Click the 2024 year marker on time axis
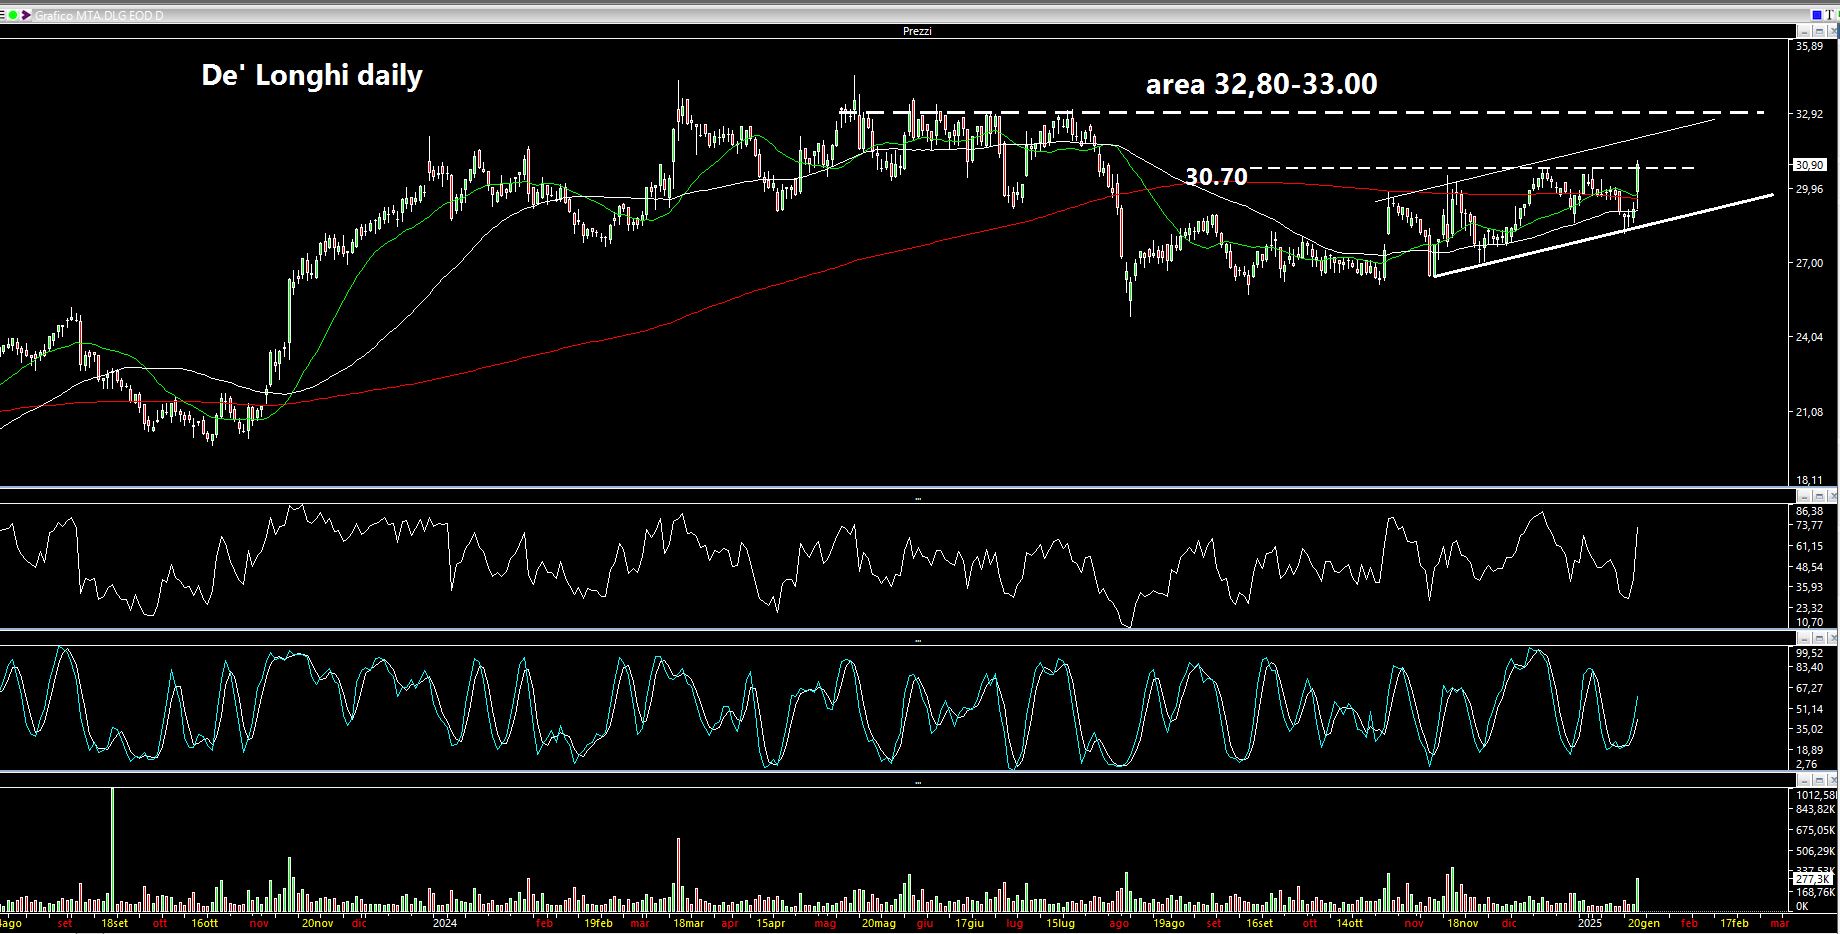This screenshot has height=934, width=1840. click(445, 923)
